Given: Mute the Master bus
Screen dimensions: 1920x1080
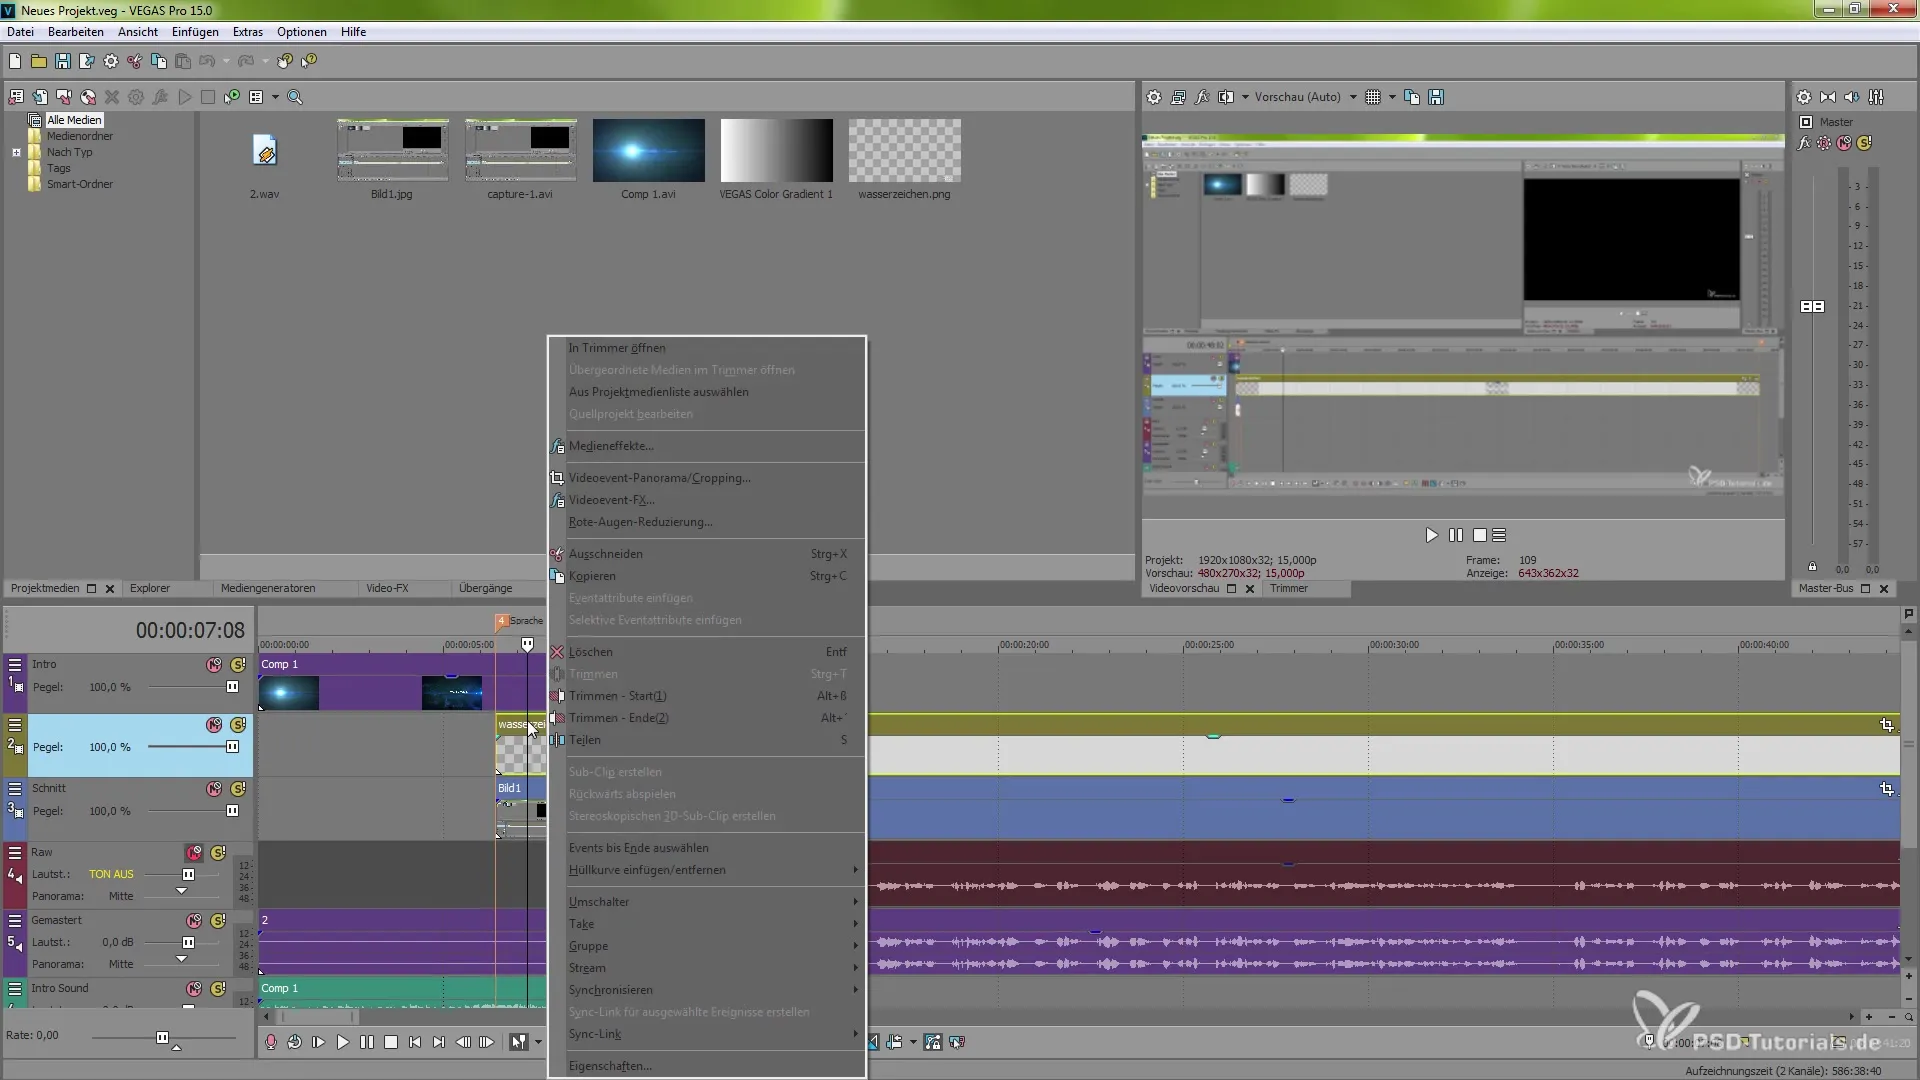Looking at the screenshot, I should pos(1844,143).
